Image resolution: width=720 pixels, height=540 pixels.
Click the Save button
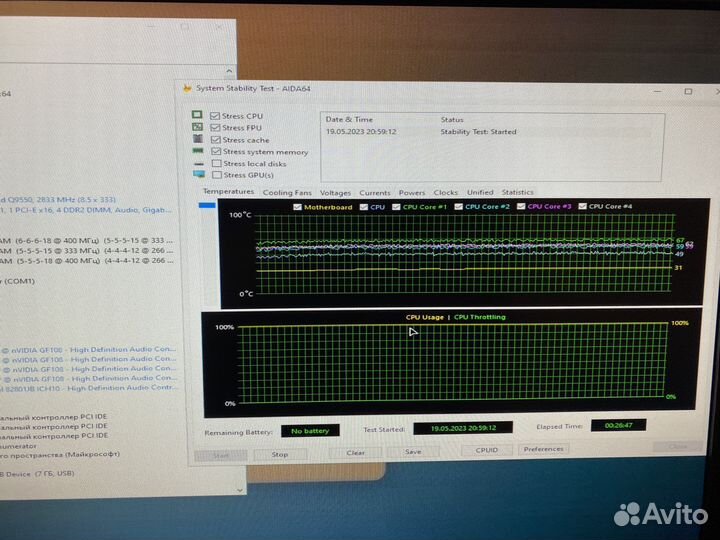[x=413, y=452]
